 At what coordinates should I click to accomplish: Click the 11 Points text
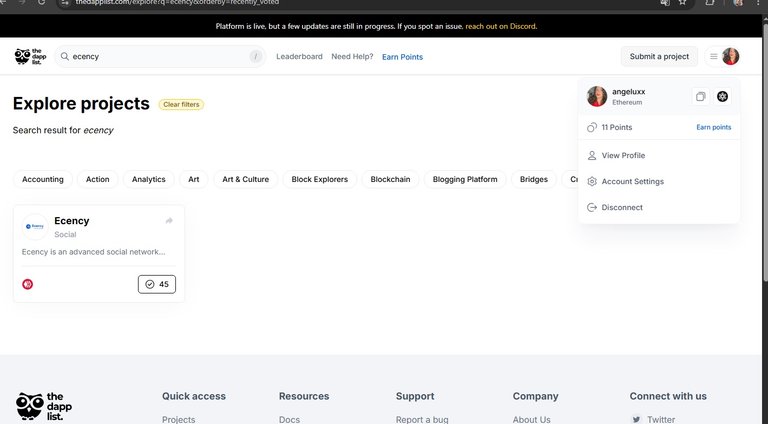click(617, 127)
